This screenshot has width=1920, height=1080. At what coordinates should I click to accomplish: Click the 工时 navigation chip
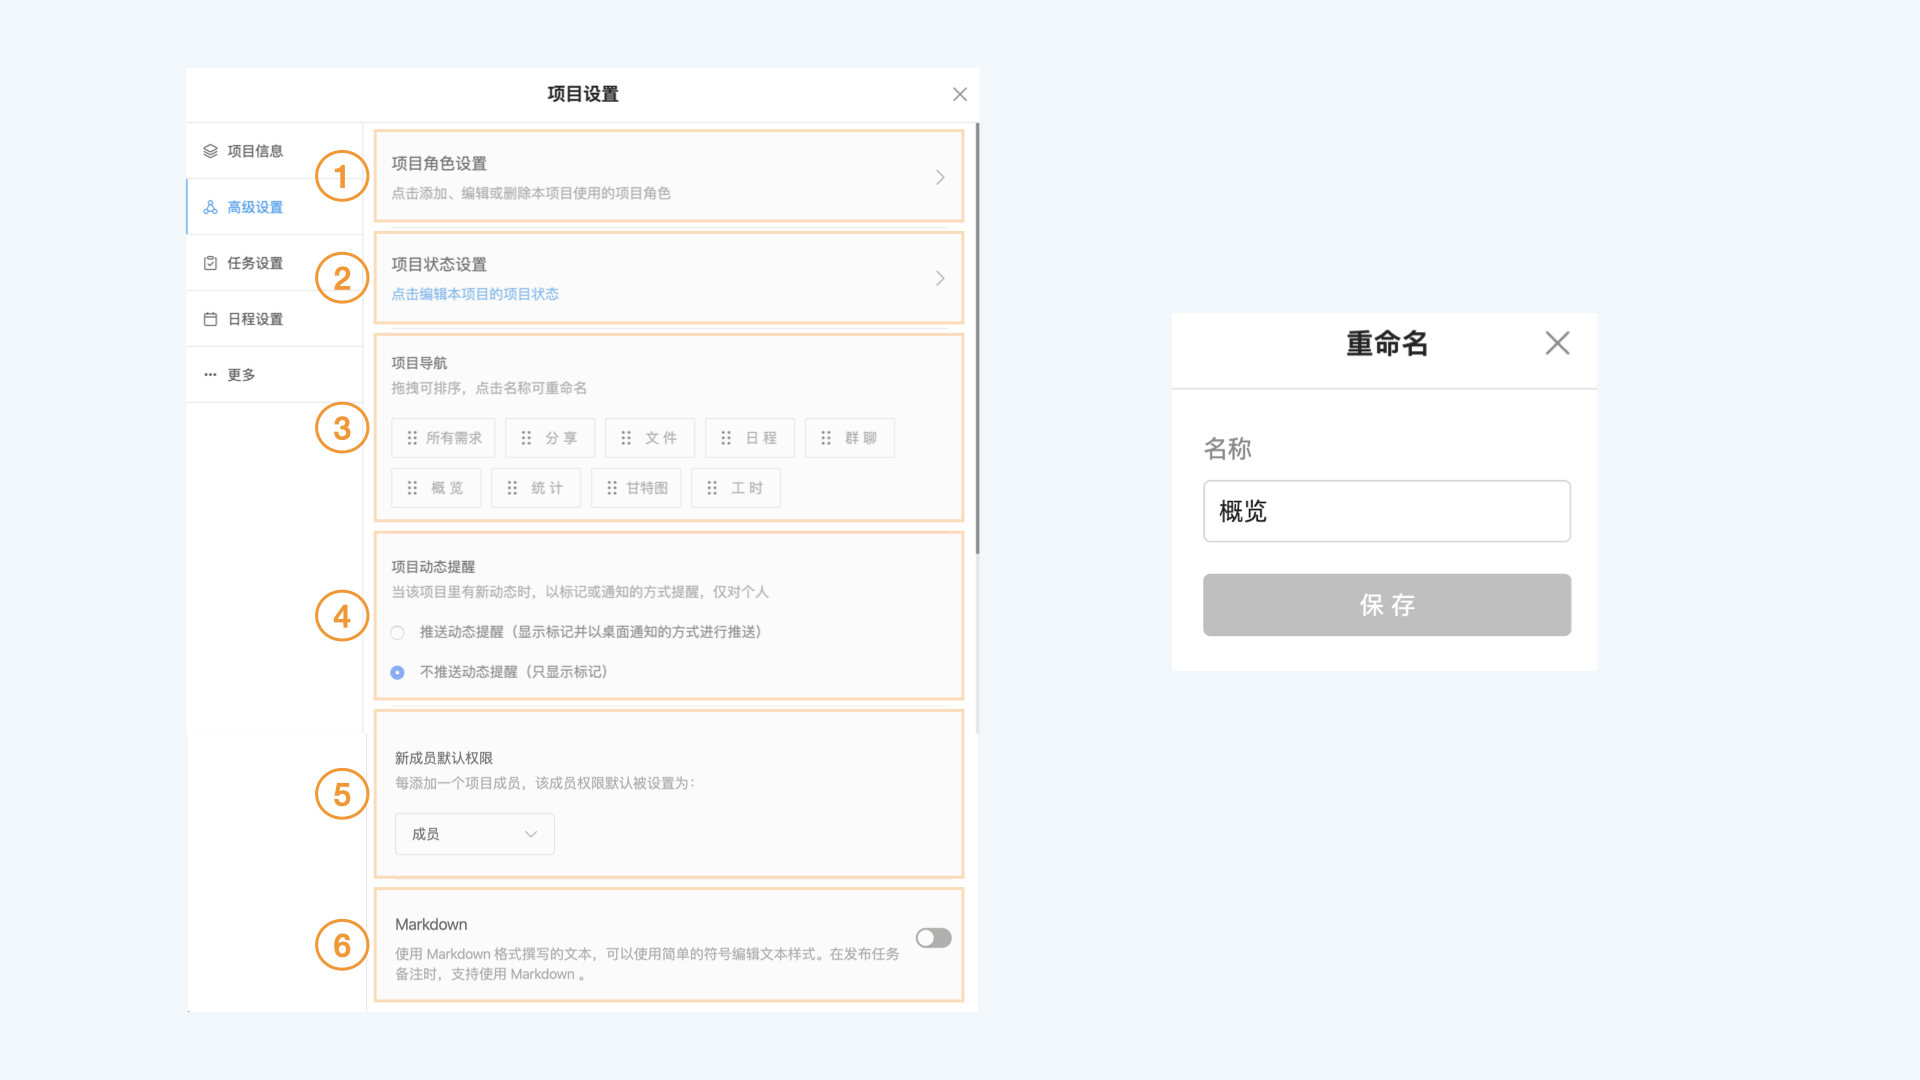736,488
